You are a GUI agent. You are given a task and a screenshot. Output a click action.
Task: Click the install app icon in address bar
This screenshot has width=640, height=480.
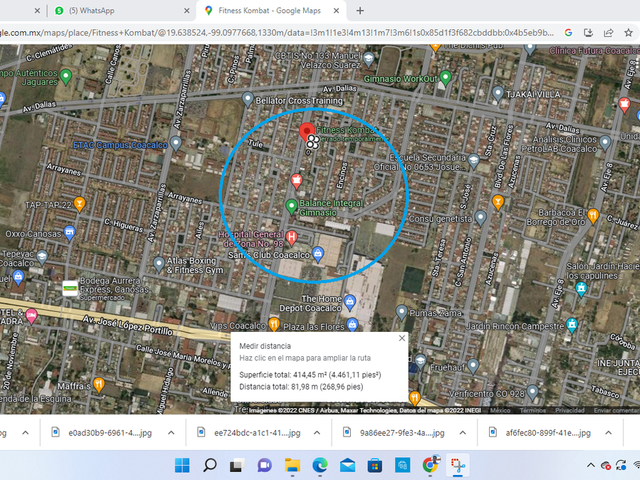[x=588, y=33]
